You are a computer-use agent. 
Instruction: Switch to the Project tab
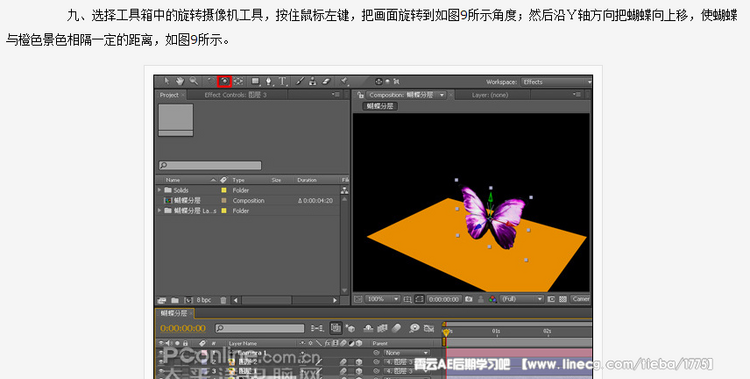[169, 95]
